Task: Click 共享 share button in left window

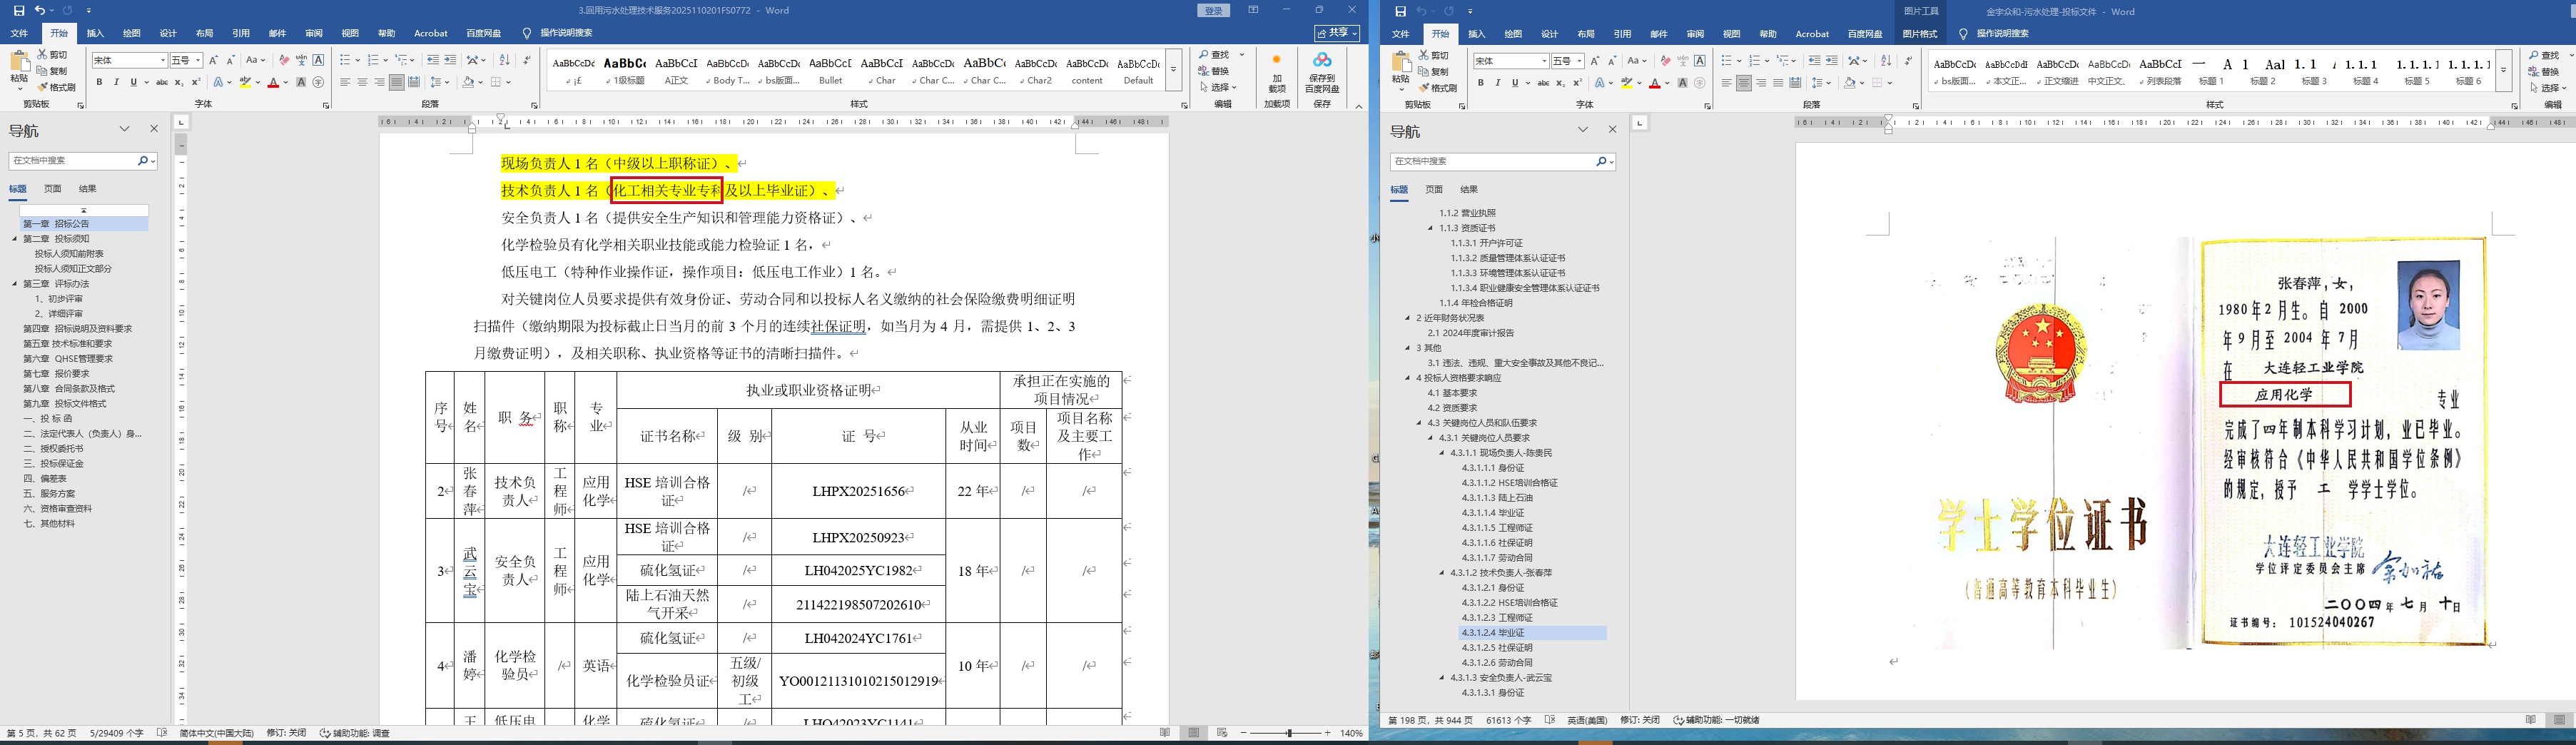Action: click(x=1337, y=33)
